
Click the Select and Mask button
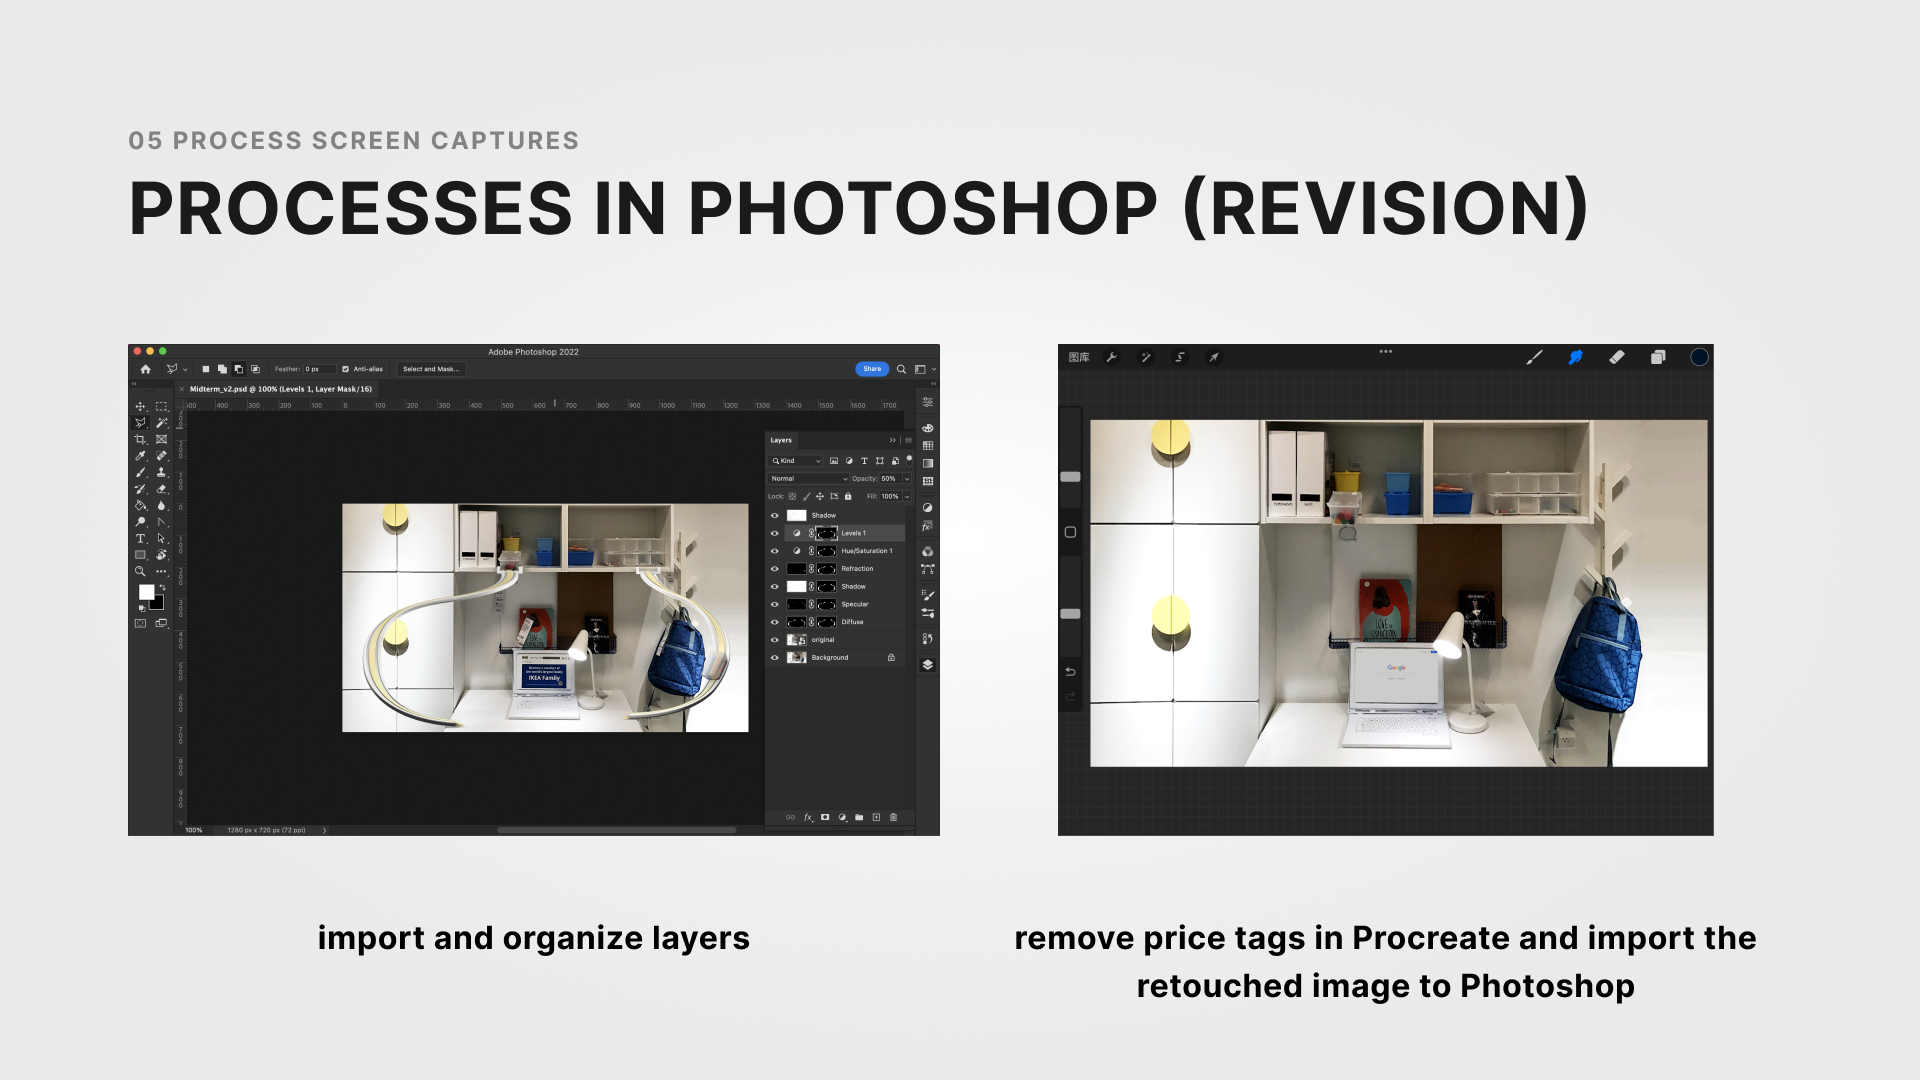click(431, 369)
